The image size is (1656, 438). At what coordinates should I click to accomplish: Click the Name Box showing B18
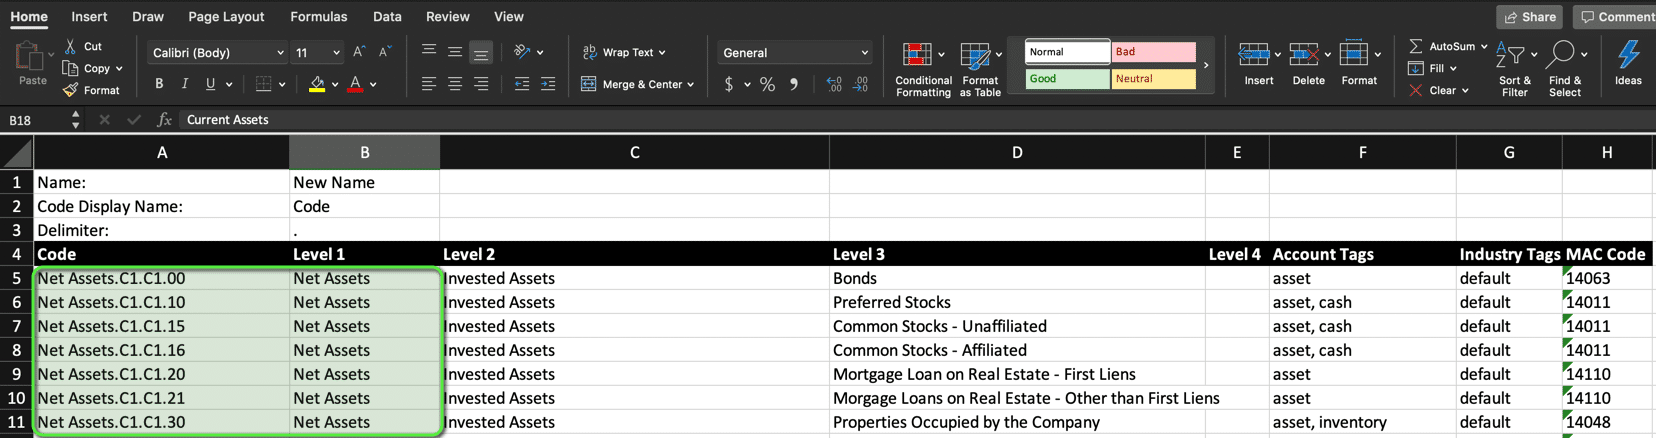coord(36,120)
